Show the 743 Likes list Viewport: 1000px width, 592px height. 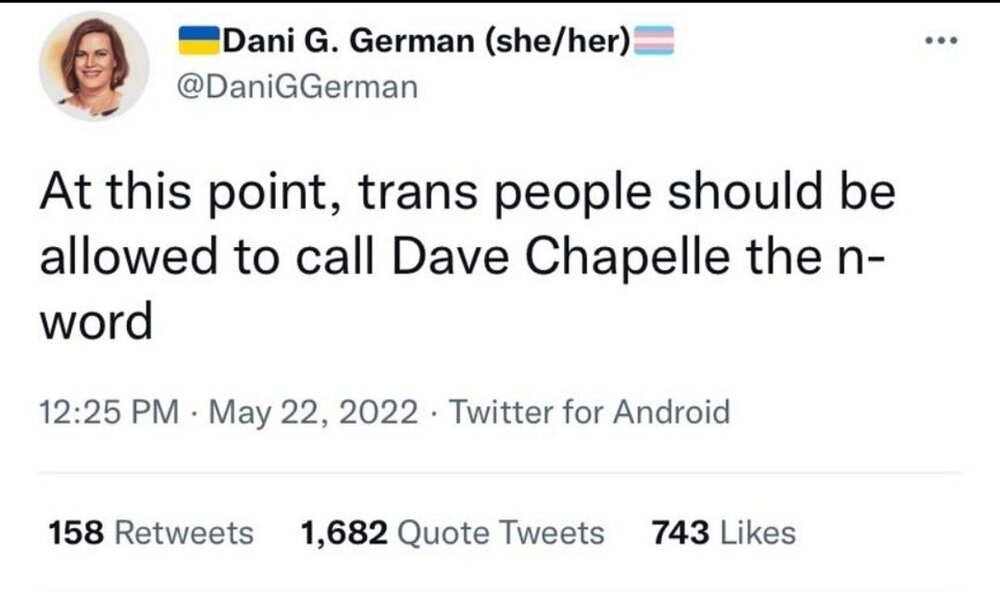pos(723,533)
